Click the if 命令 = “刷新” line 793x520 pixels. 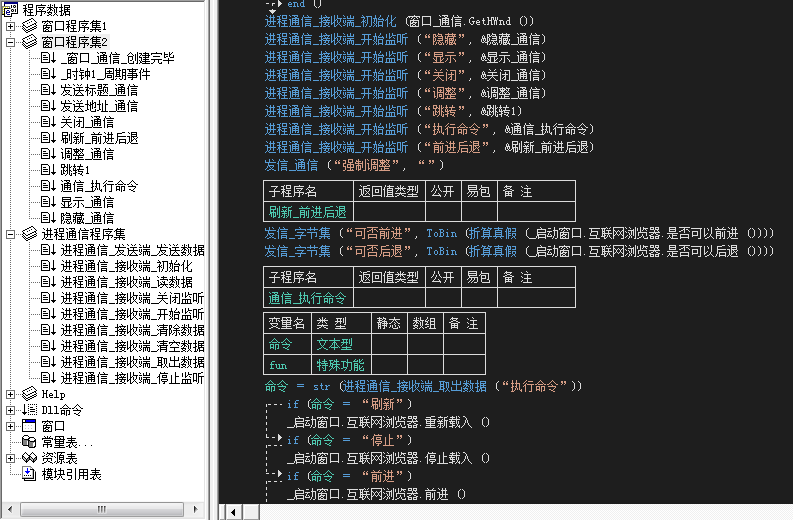pos(349,404)
